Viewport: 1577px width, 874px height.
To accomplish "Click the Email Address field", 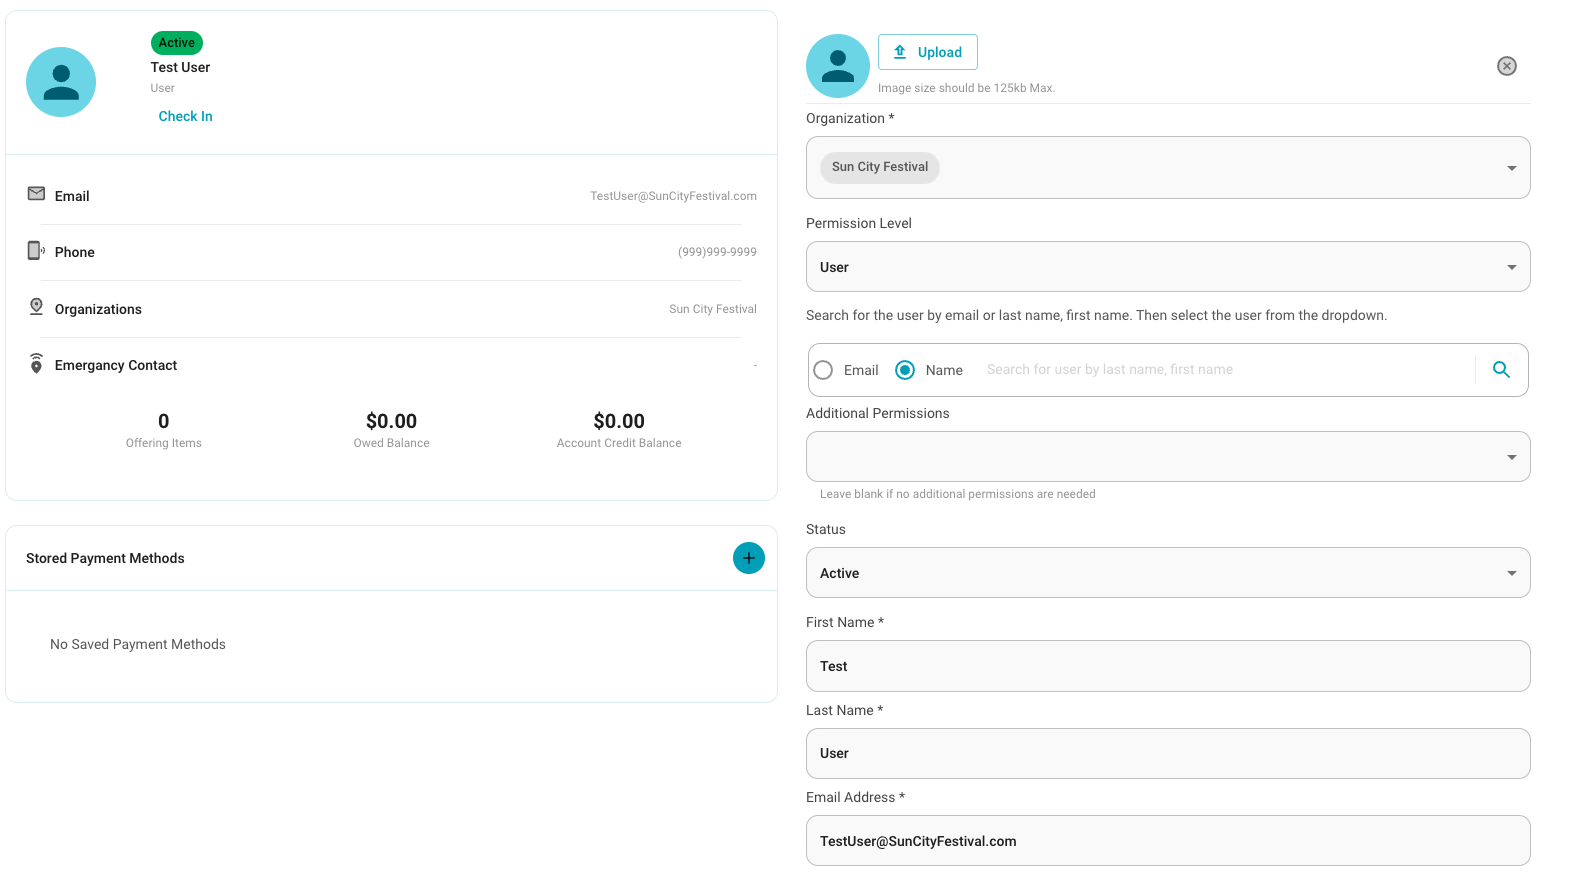I will click(x=1168, y=841).
